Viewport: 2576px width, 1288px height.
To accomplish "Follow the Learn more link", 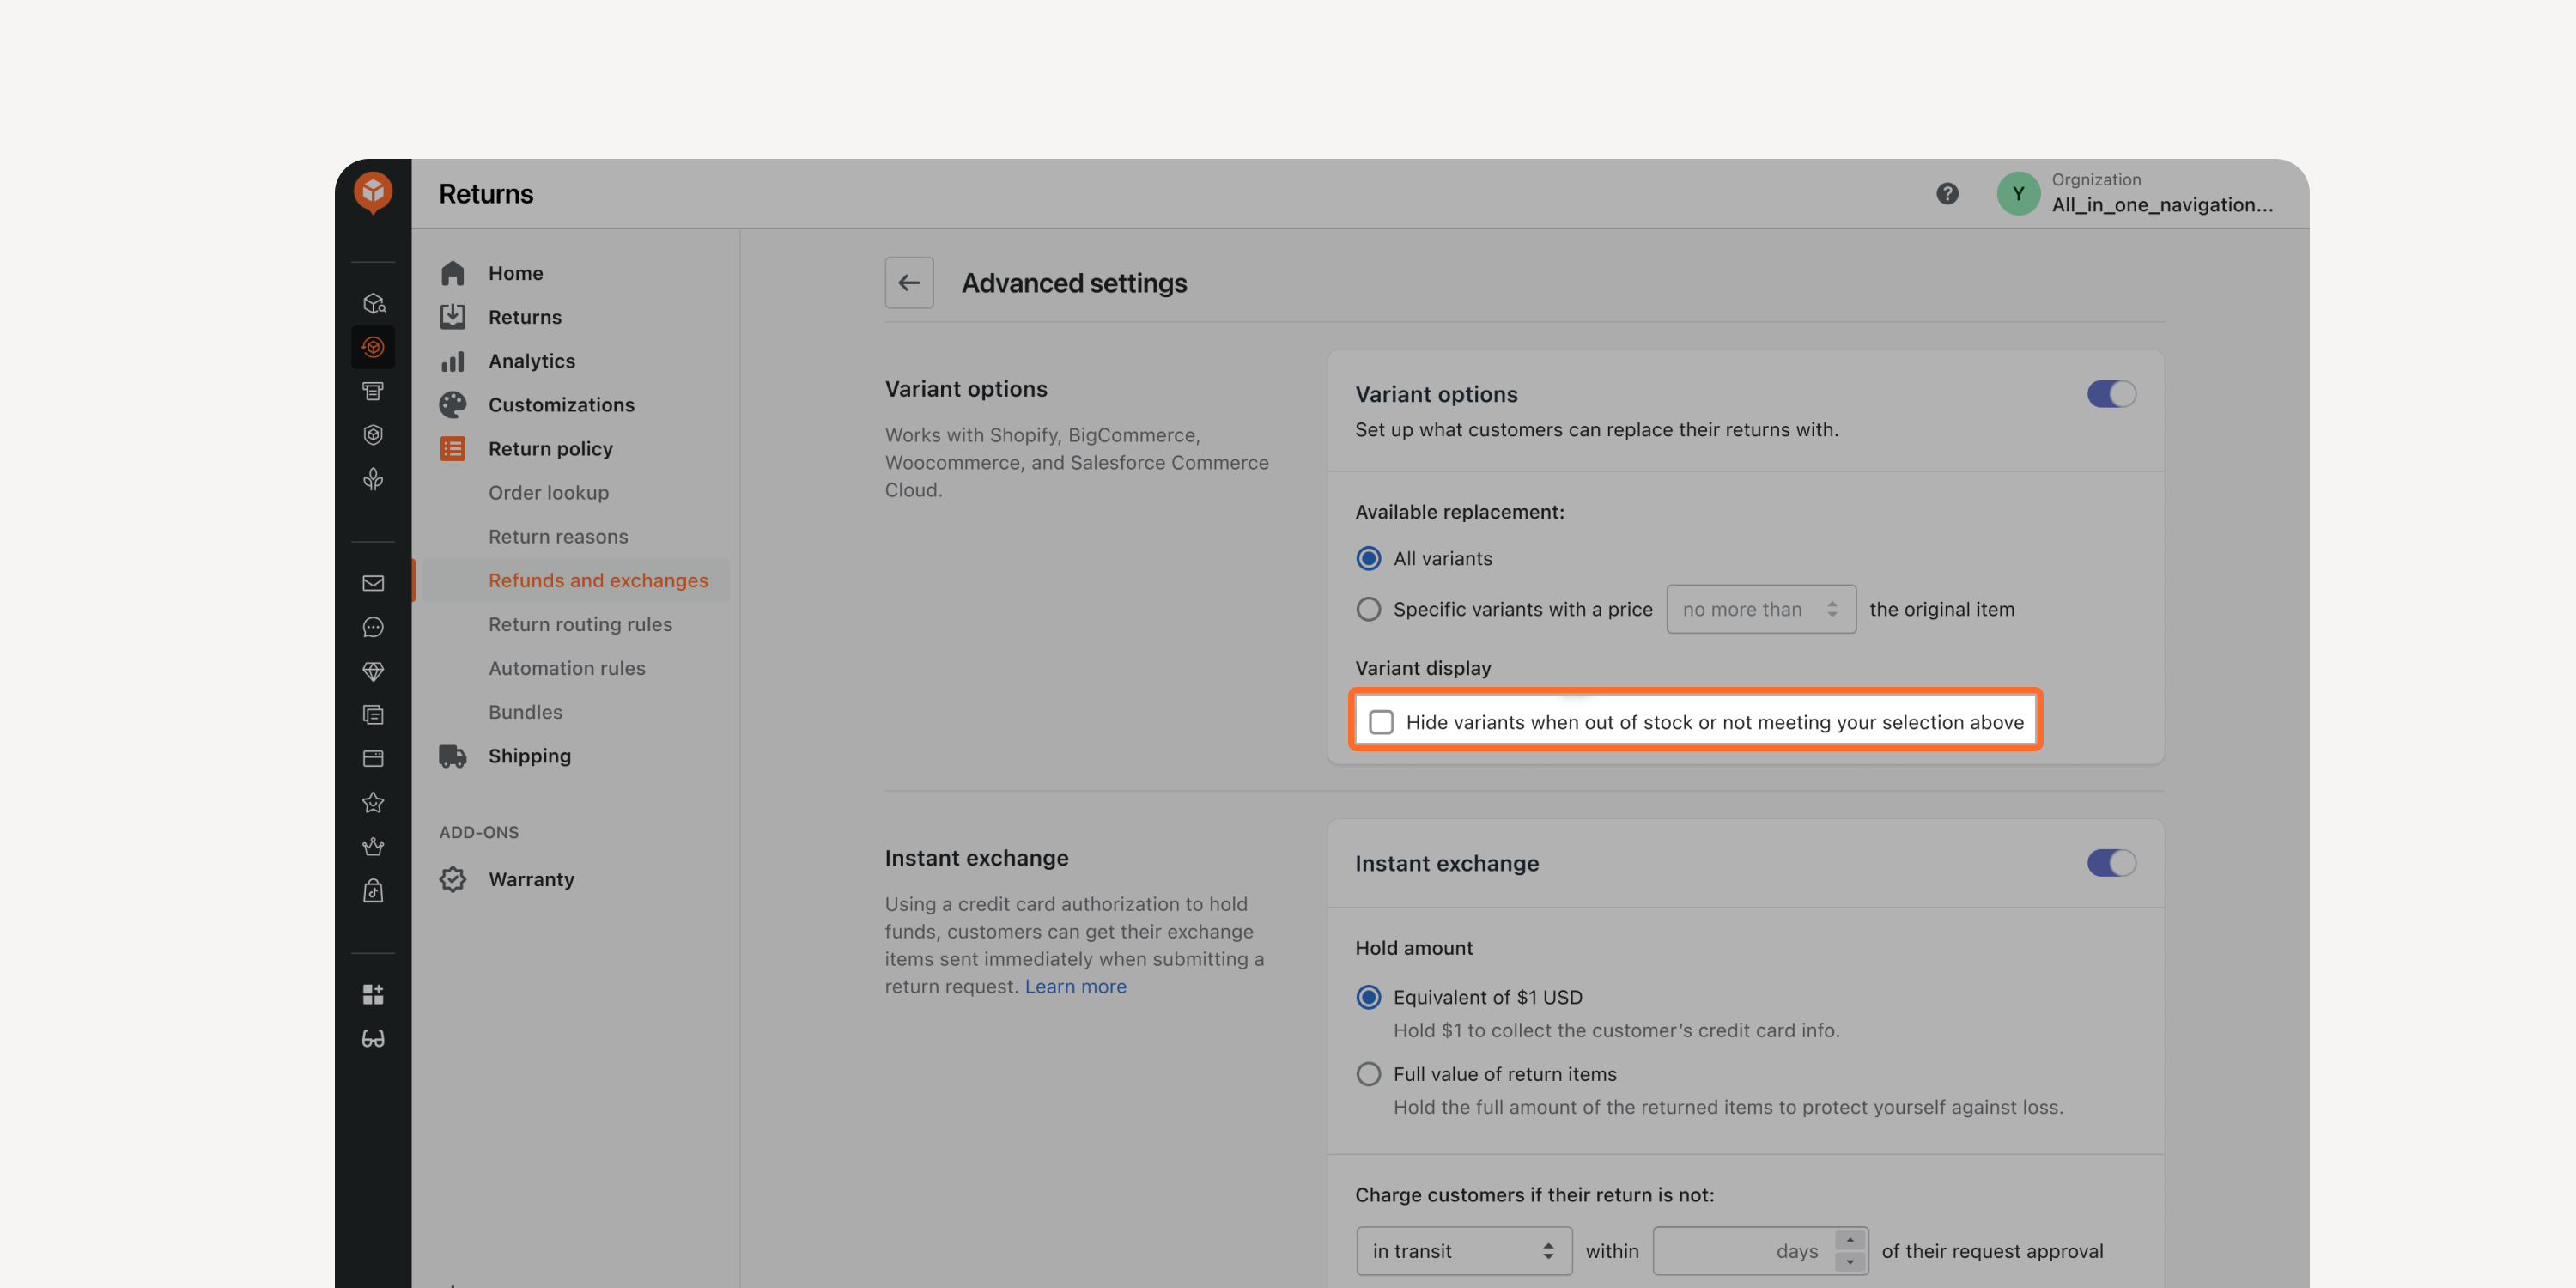I will [1075, 986].
